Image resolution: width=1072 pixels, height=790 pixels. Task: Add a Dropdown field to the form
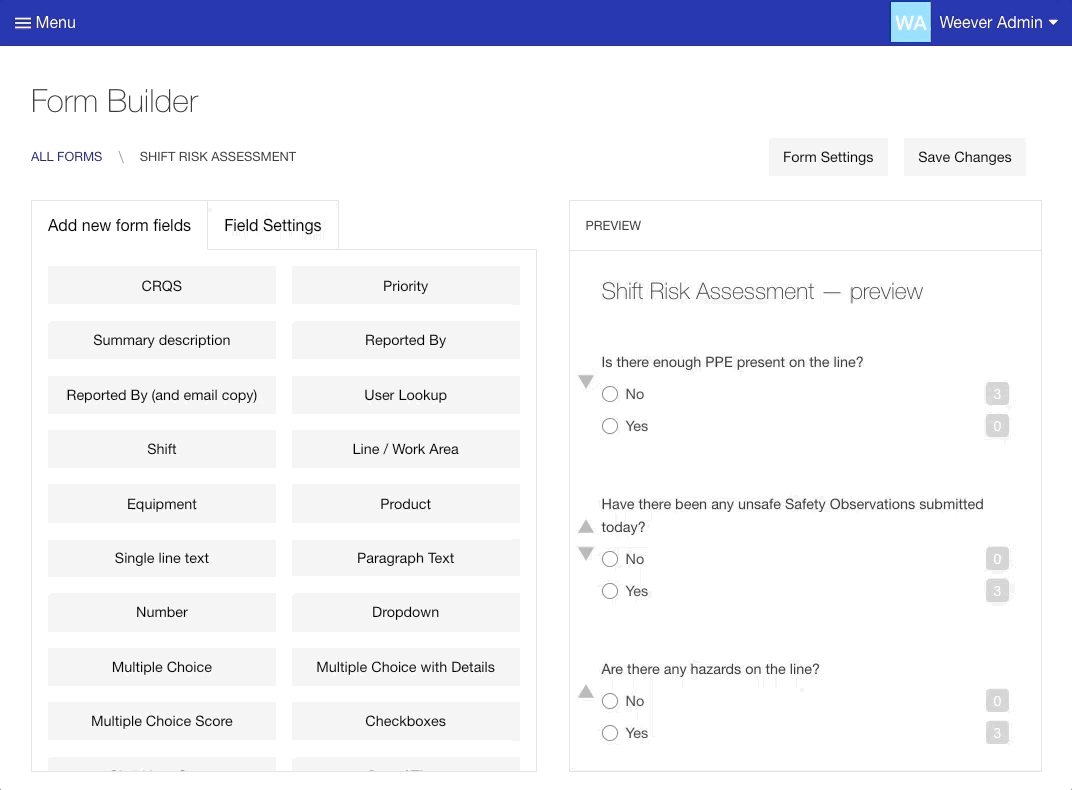click(405, 612)
